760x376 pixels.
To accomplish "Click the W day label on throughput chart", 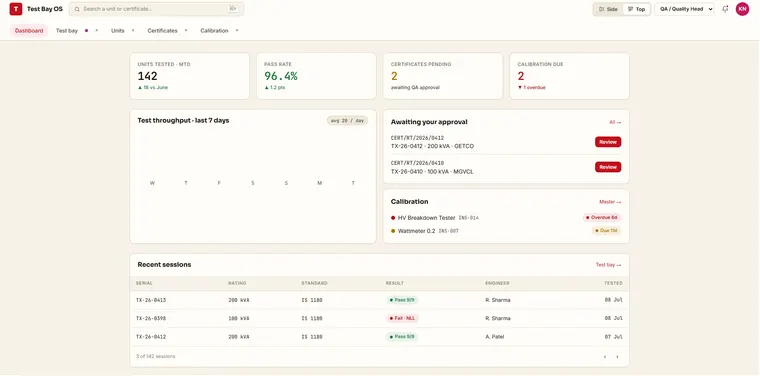I will pos(152,183).
